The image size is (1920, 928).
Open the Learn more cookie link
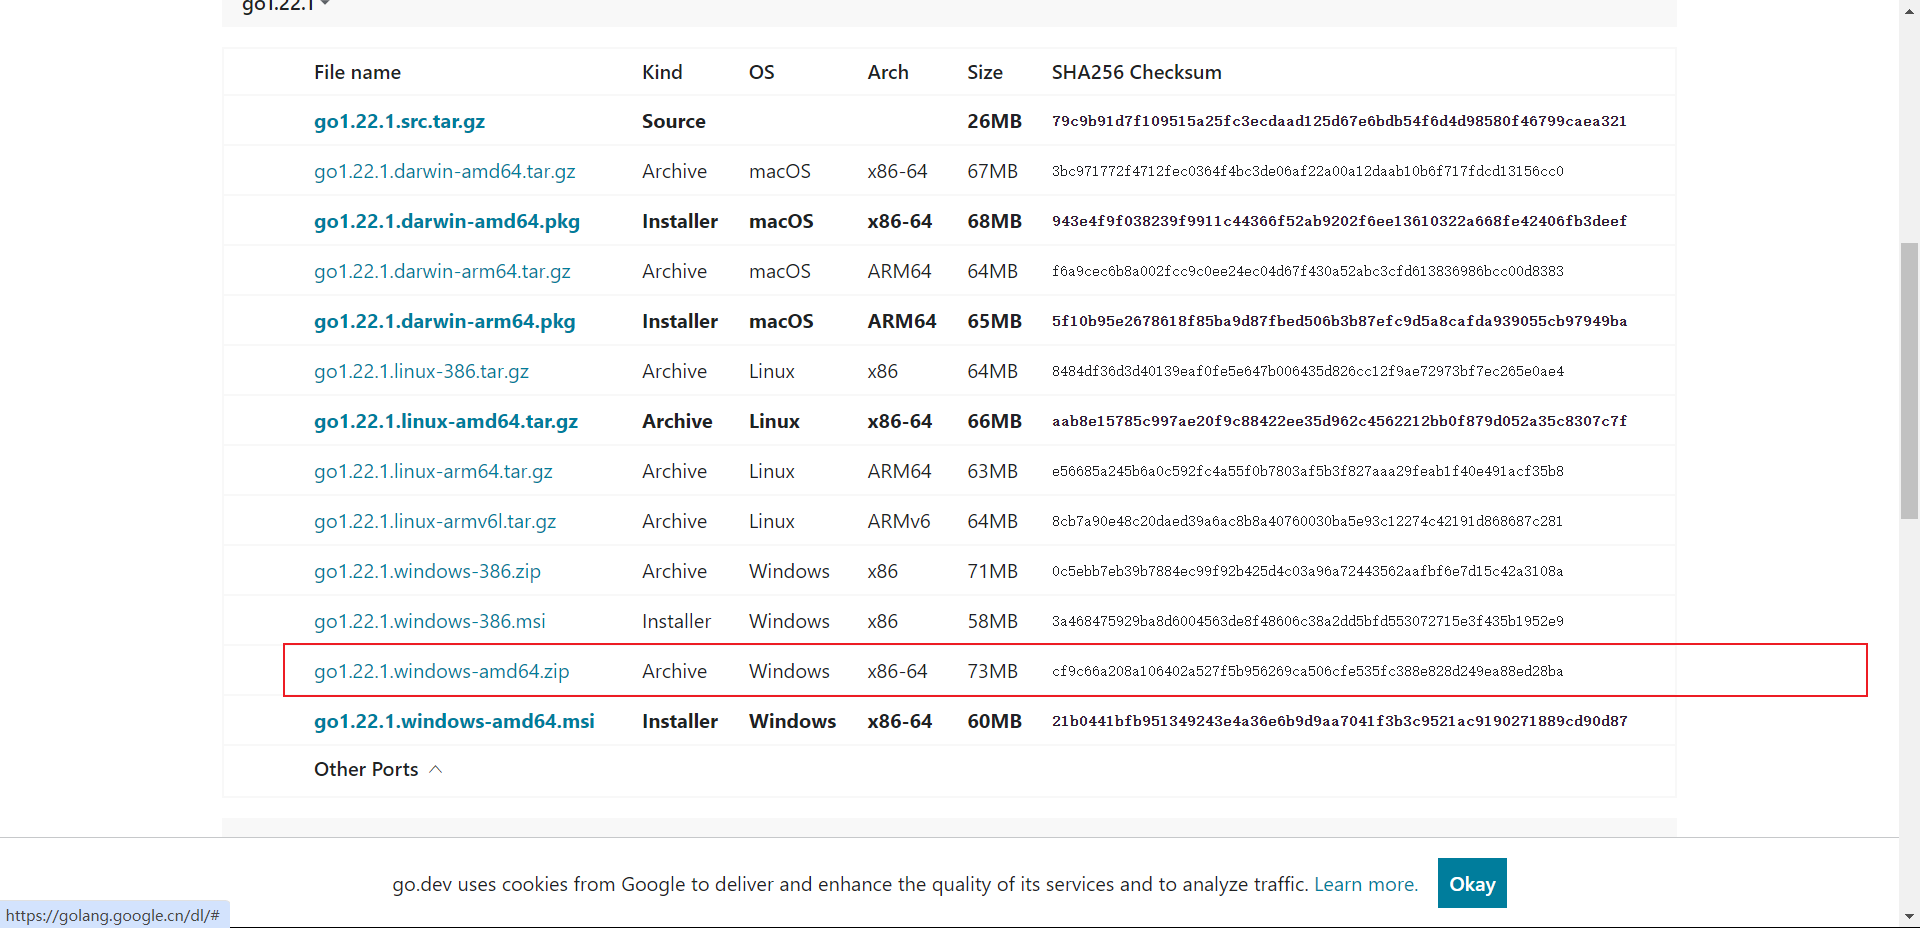point(1366,884)
